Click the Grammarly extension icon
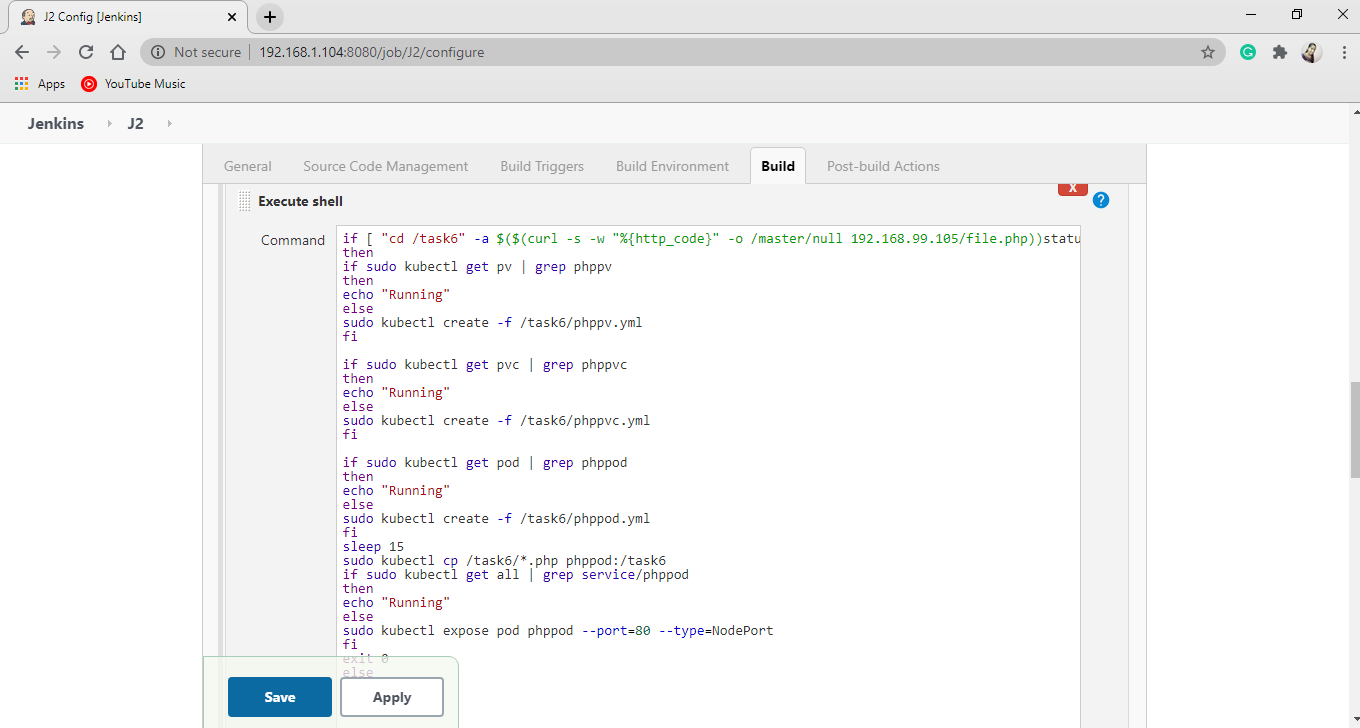The height and width of the screenshot is (728, 1360). coord(1247,51)
